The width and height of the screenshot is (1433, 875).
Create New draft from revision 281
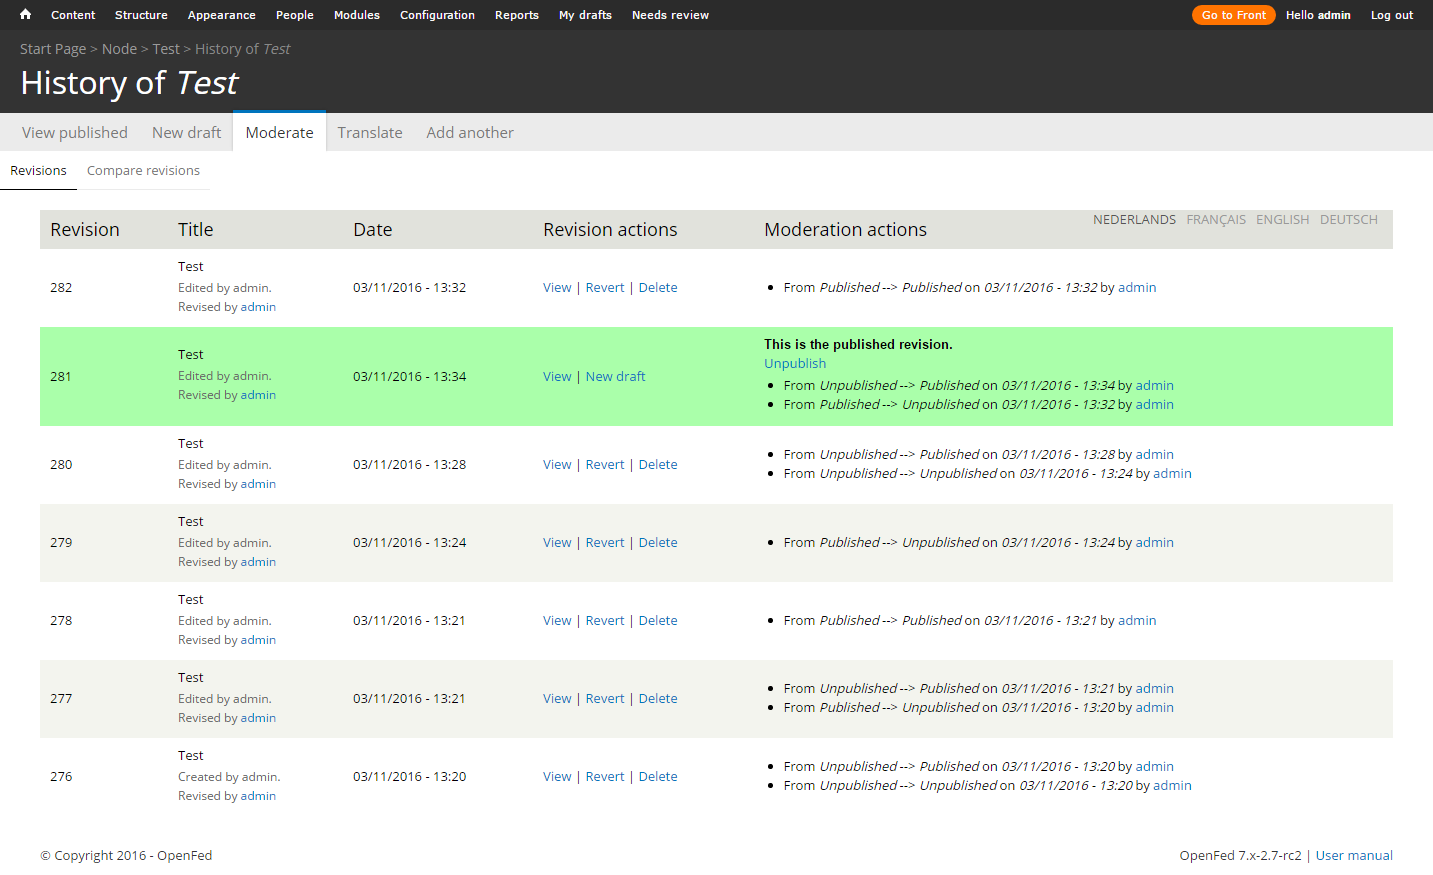[x=615, y=377]
